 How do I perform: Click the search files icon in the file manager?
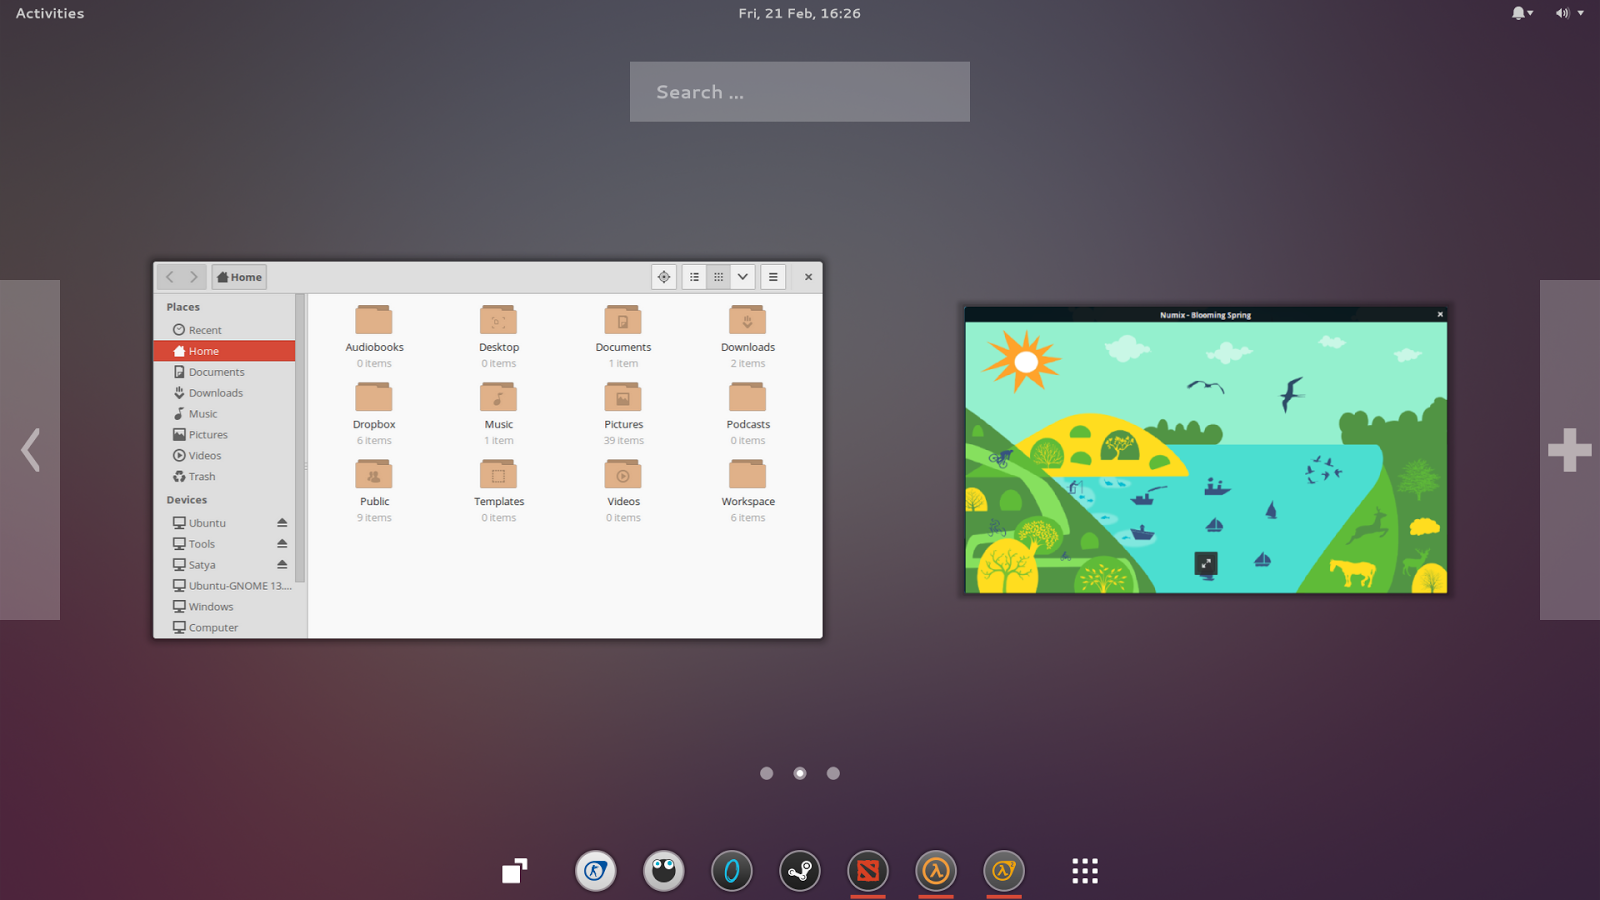coord(664,277)
